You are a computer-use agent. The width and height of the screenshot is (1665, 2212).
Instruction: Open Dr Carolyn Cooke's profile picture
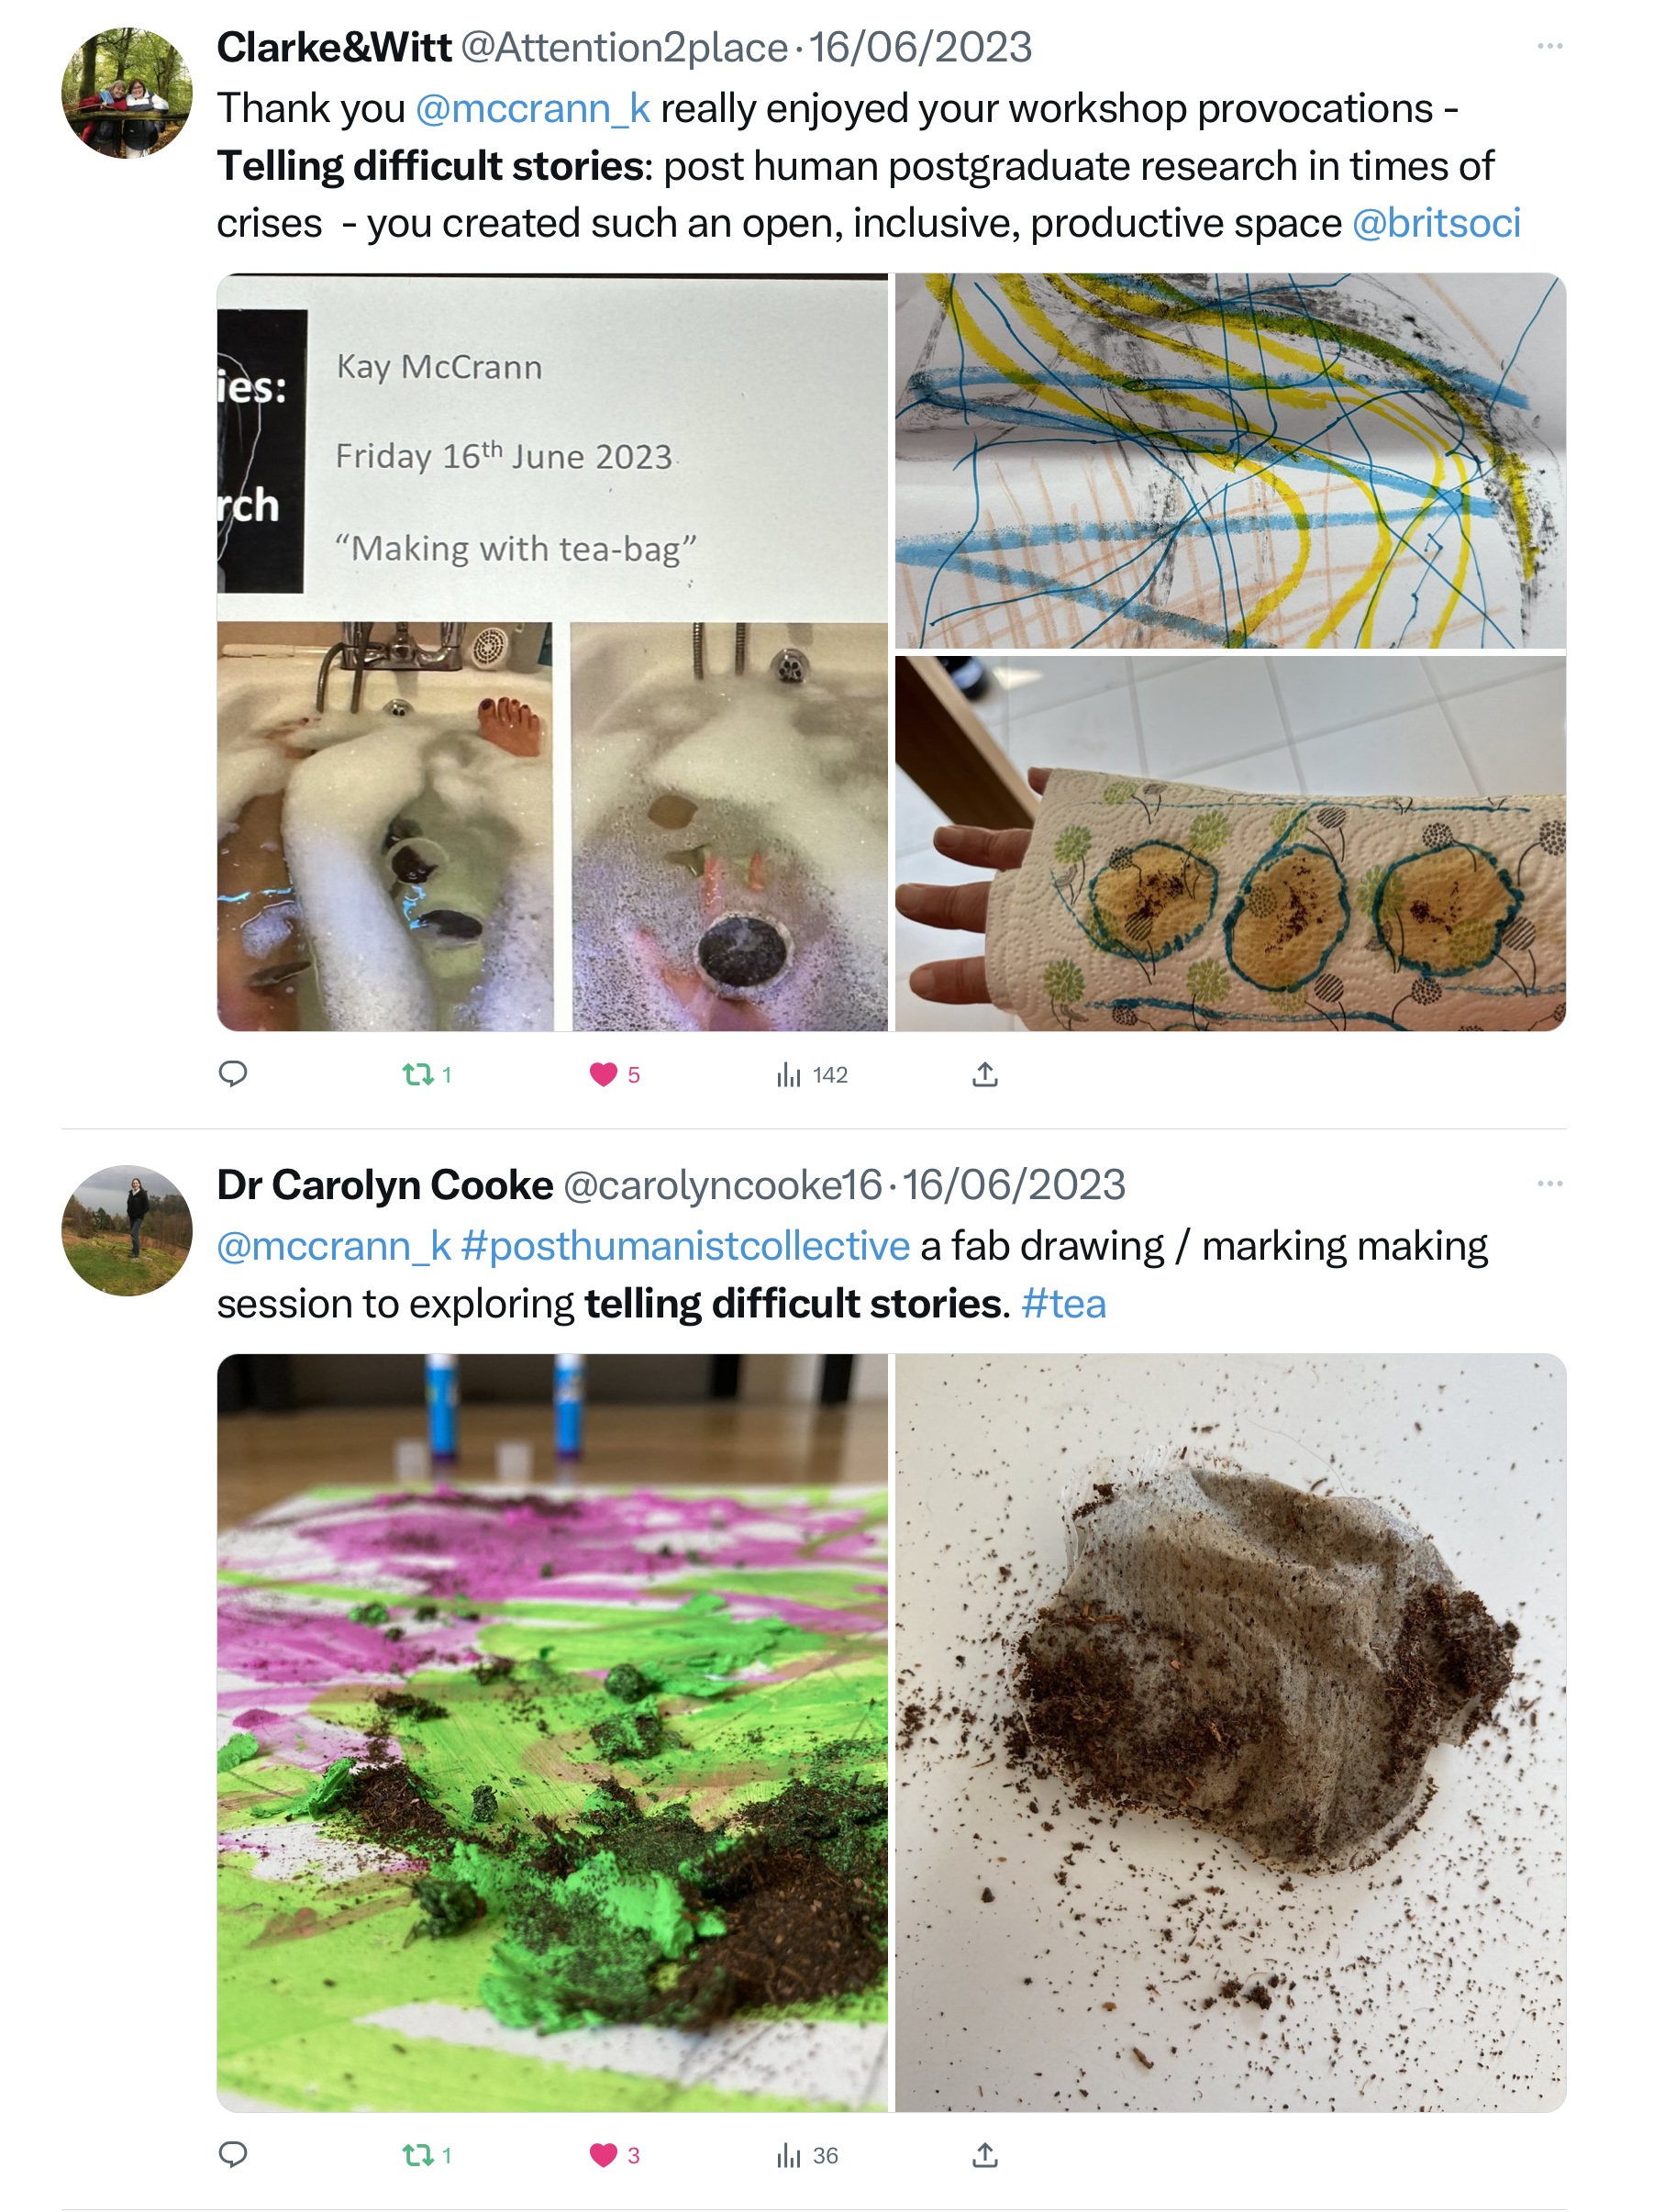[x=127, y=1230]
